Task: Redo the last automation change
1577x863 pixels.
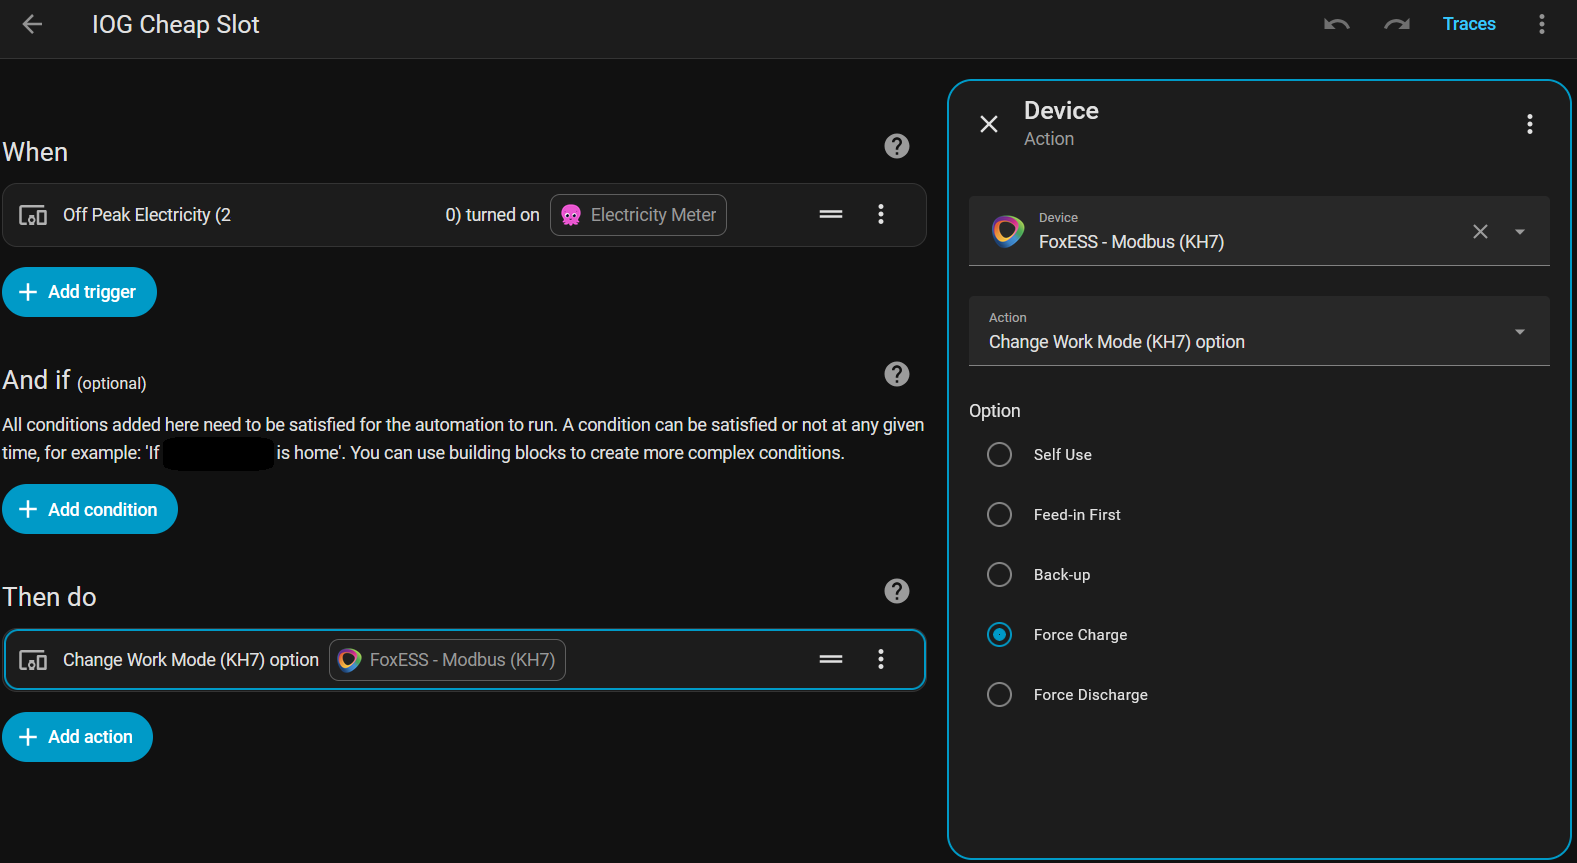Action: [1397, 24]
